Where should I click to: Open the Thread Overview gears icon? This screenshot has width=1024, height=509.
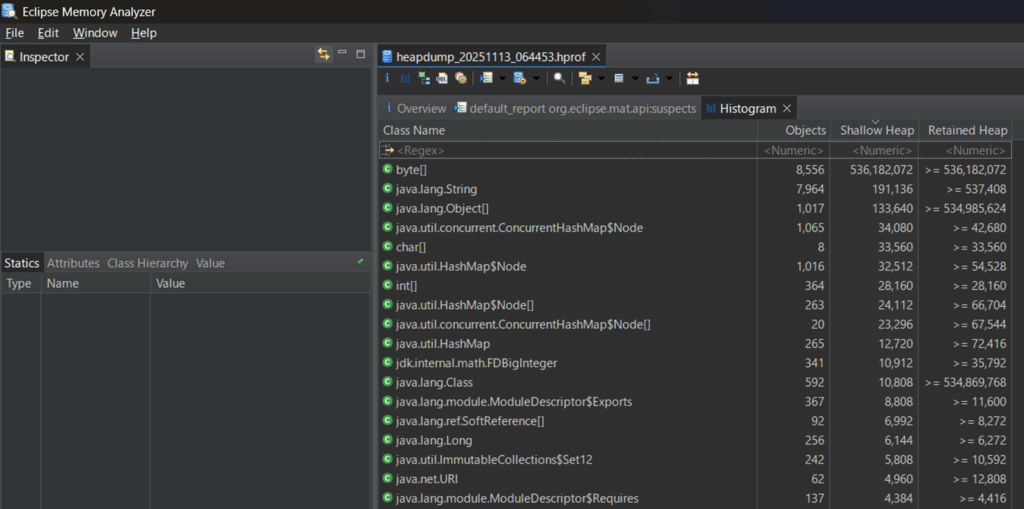[460, 78]
